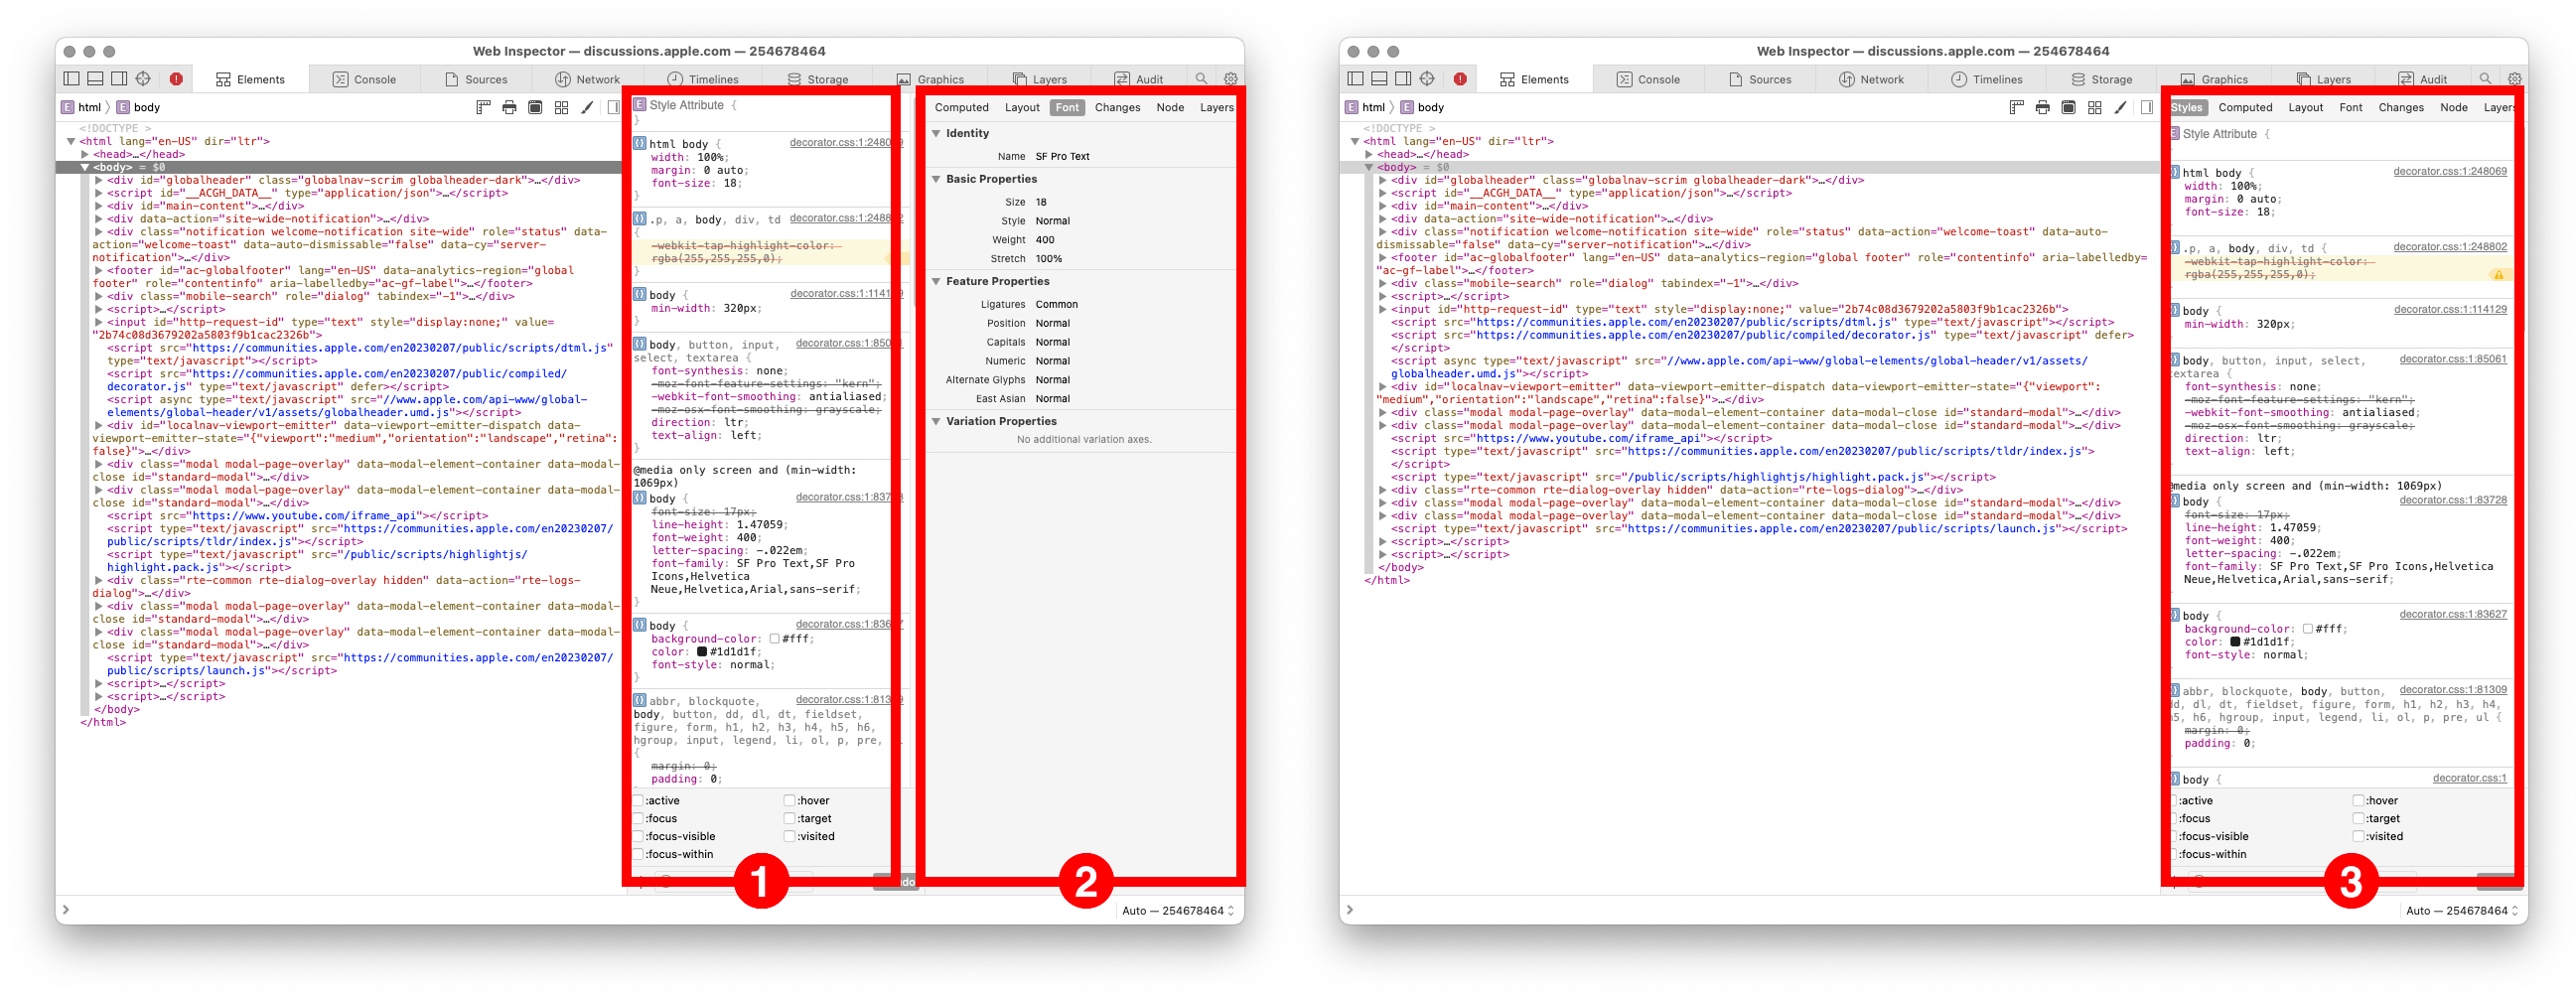Viewport: 2576px width, 998px height.
Task: In left inspector, toggle the details sidebar icon
Action: point(613,107)
